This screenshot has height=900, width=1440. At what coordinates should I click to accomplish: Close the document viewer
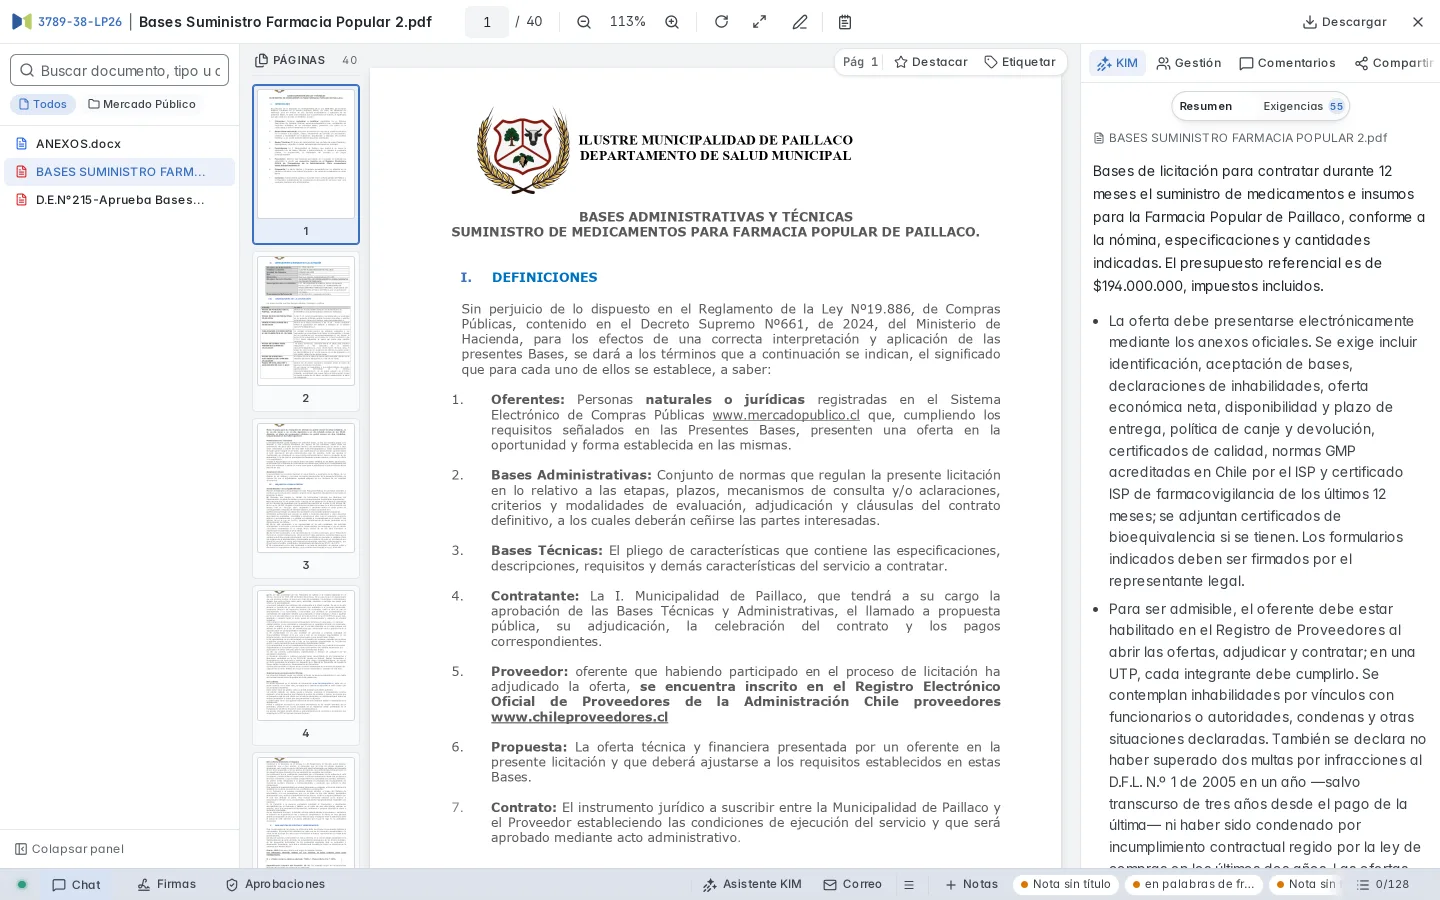tap(1418, 22)
